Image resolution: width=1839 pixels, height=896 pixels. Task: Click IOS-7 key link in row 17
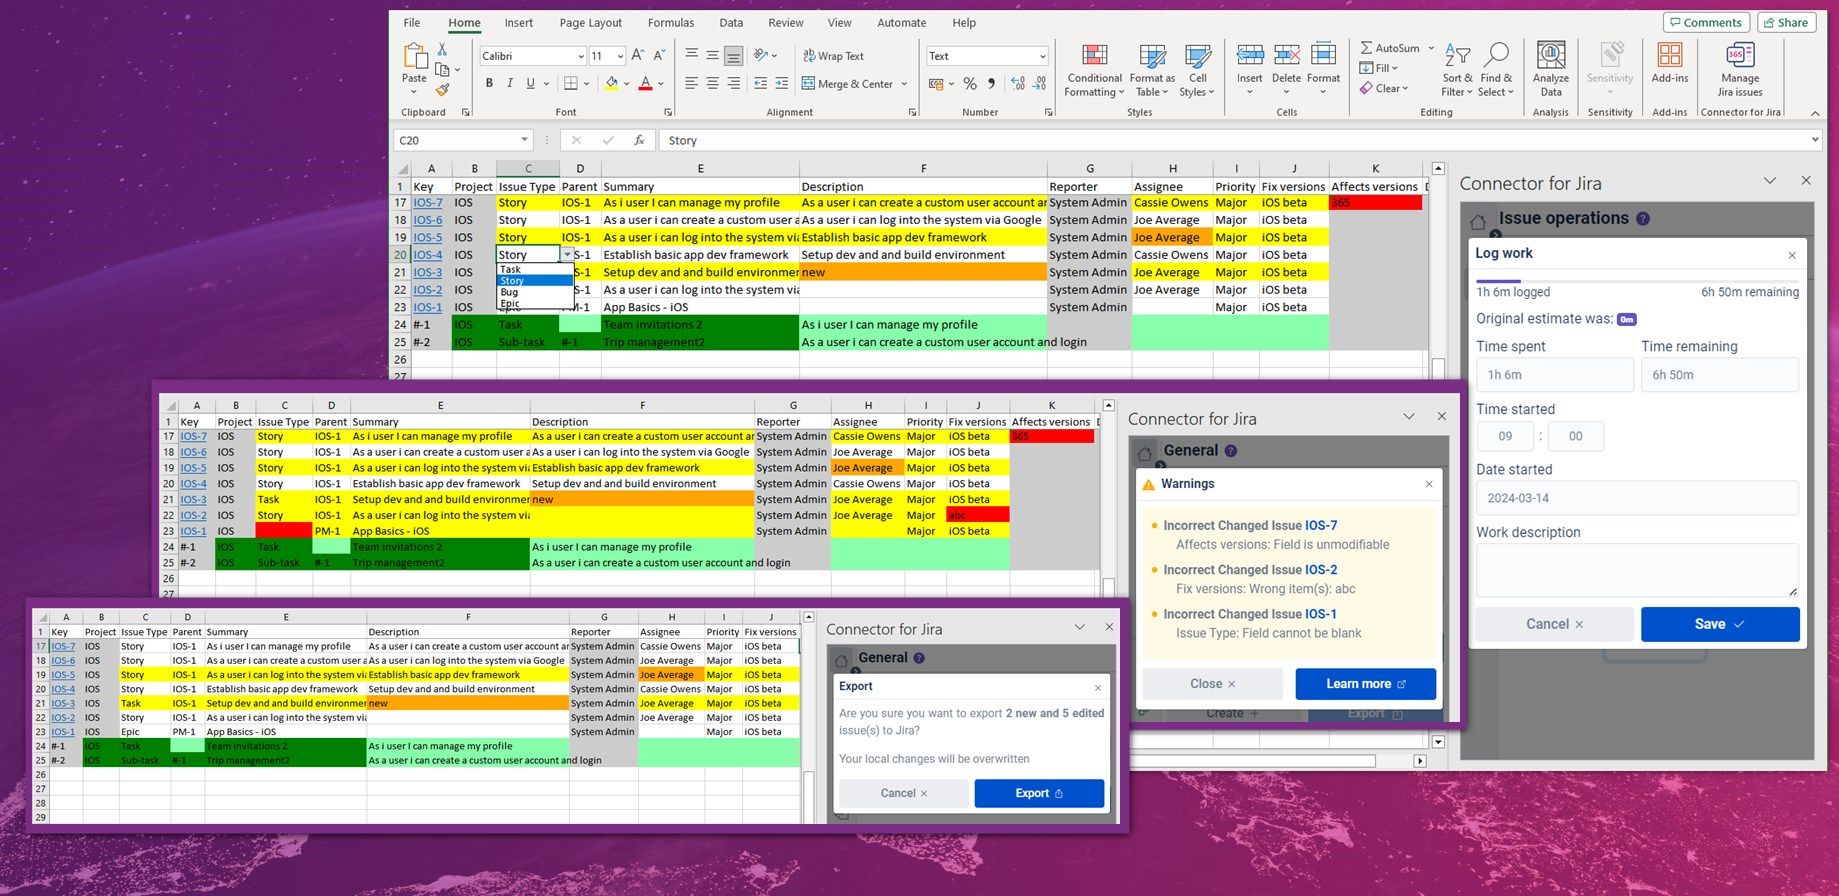(x=428, y=203)
